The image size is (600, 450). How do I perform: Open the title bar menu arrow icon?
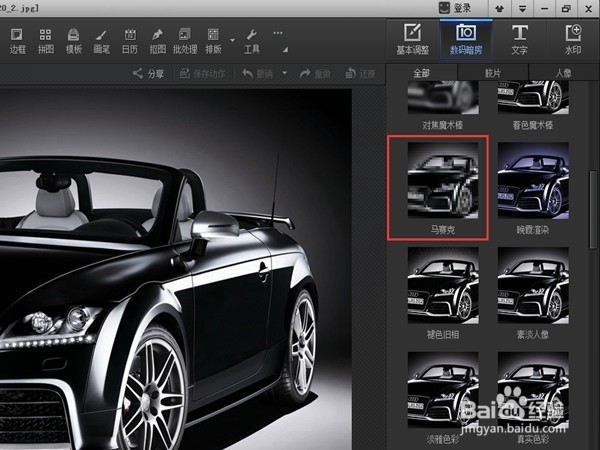tap(522, 8)
